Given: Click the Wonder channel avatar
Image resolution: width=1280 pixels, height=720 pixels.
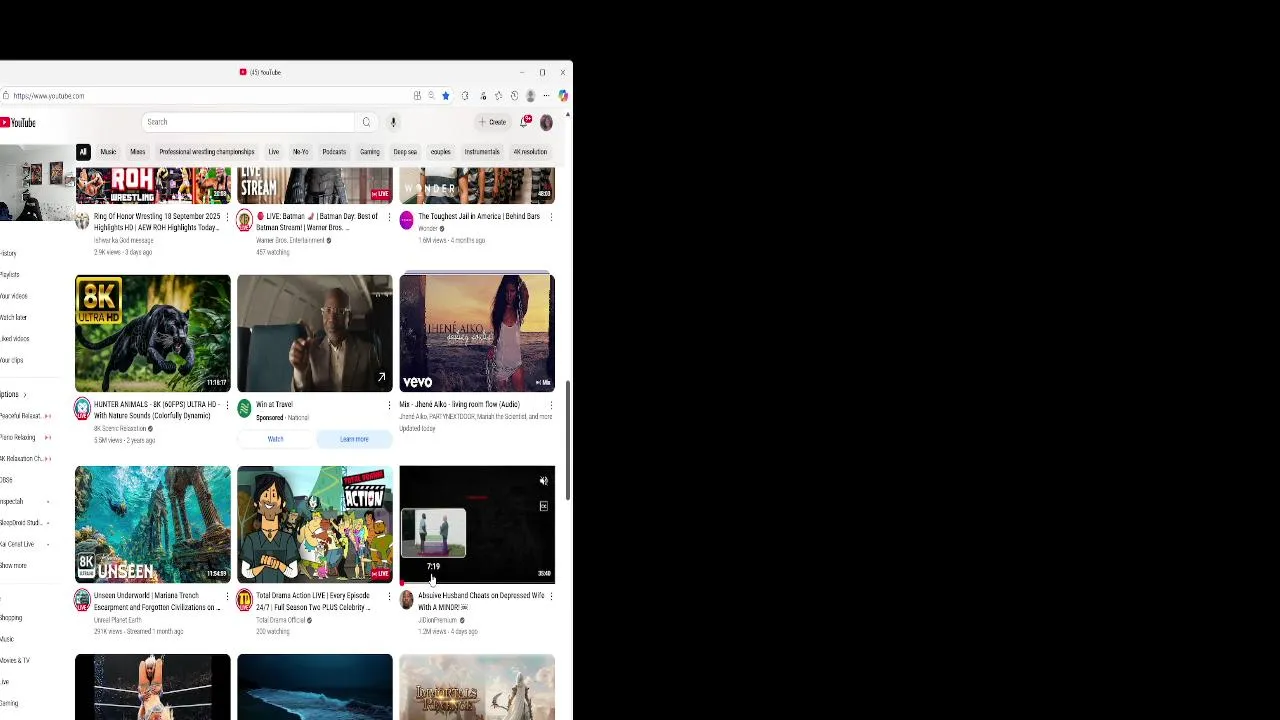Looking at the screenshot, I should (406, 221).
